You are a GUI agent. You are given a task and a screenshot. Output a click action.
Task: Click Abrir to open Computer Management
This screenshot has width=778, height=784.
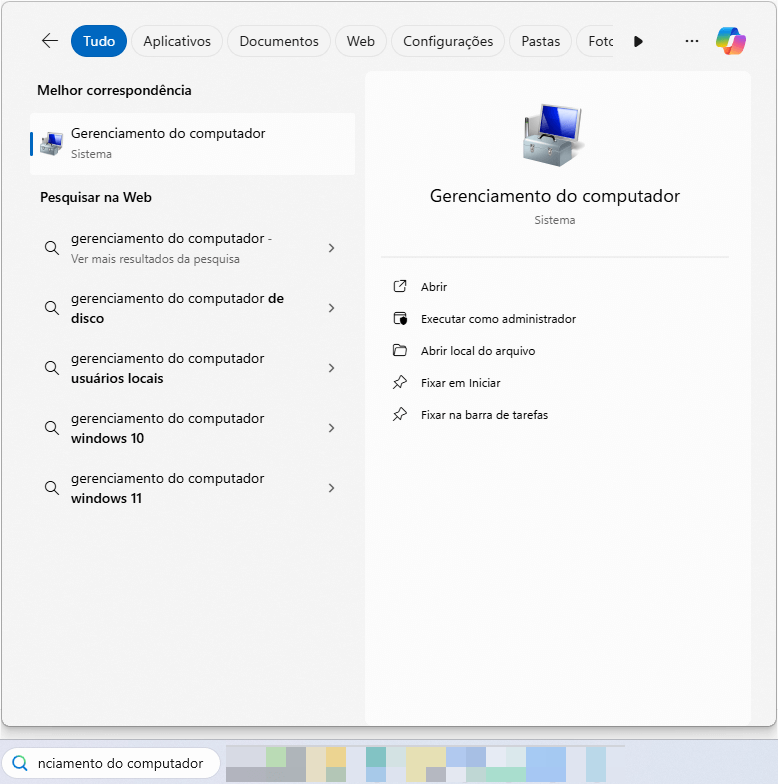(434, 286)
